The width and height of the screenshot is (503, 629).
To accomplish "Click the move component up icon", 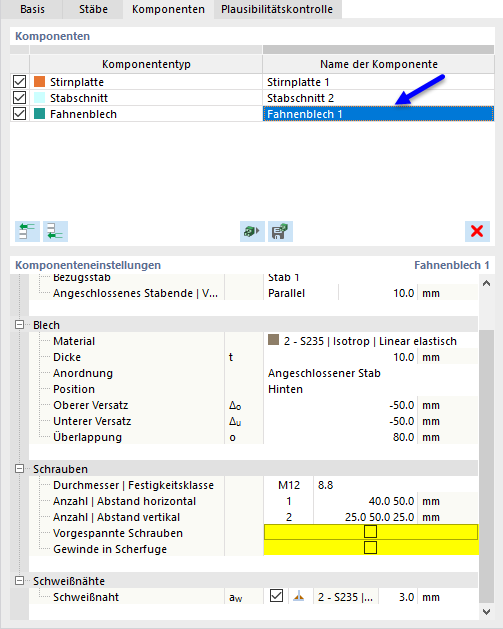I will [x=27, y=231].
